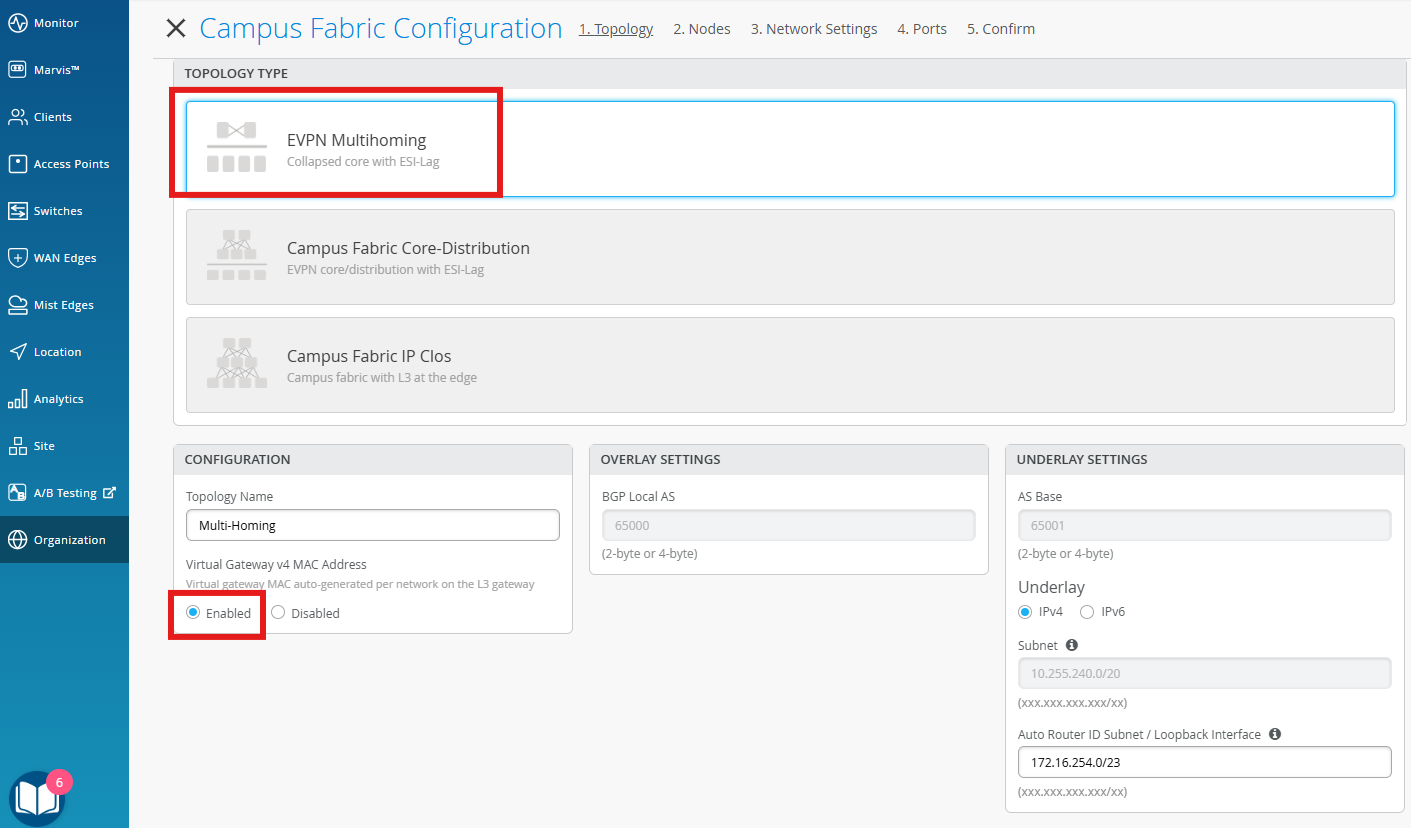Viewport: 1411px width, 828px height.
Task: Choose Campus Fabric Core-Distribution topology
Action: coord(789,257)
